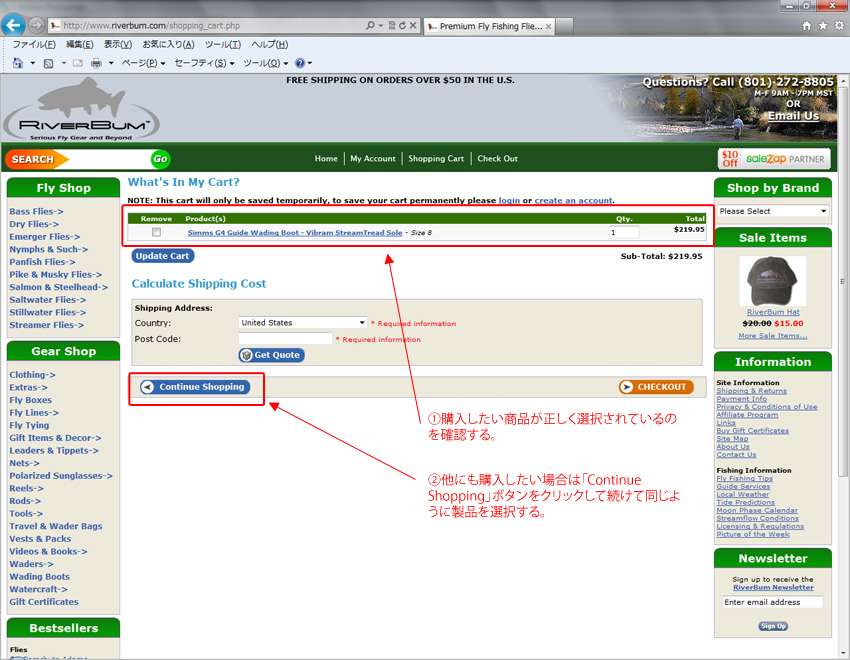850x660 pixels.
Task: Open the Shipping & Returns info link
Action: (x=751, y=391)
